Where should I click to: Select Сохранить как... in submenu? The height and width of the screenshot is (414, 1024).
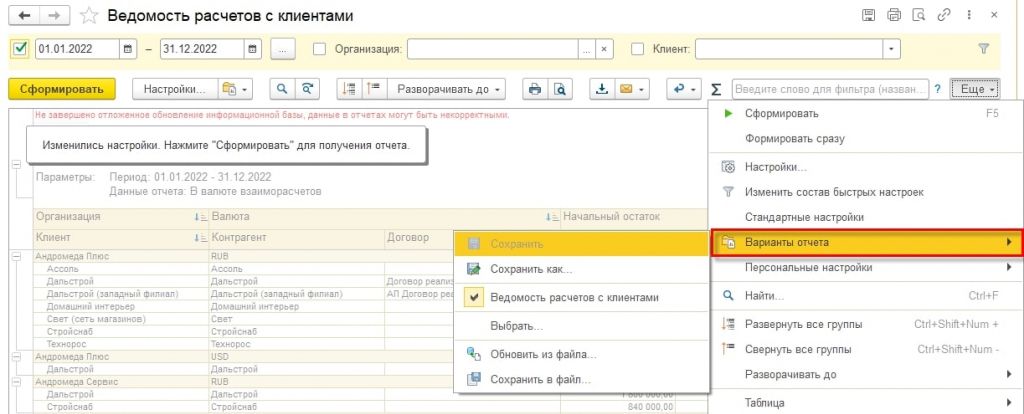(x=581, y=269)
